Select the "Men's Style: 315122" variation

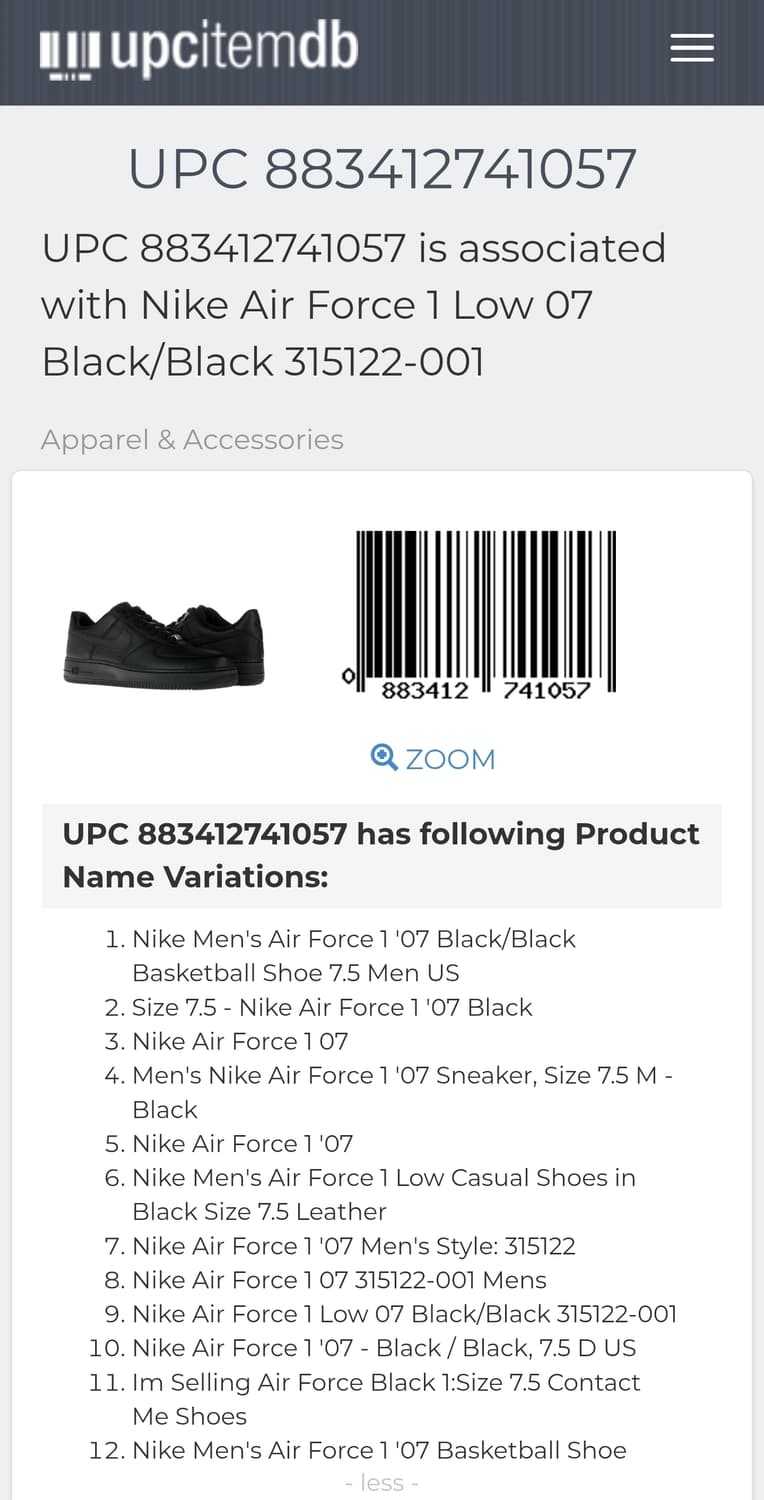(354, 1246)
